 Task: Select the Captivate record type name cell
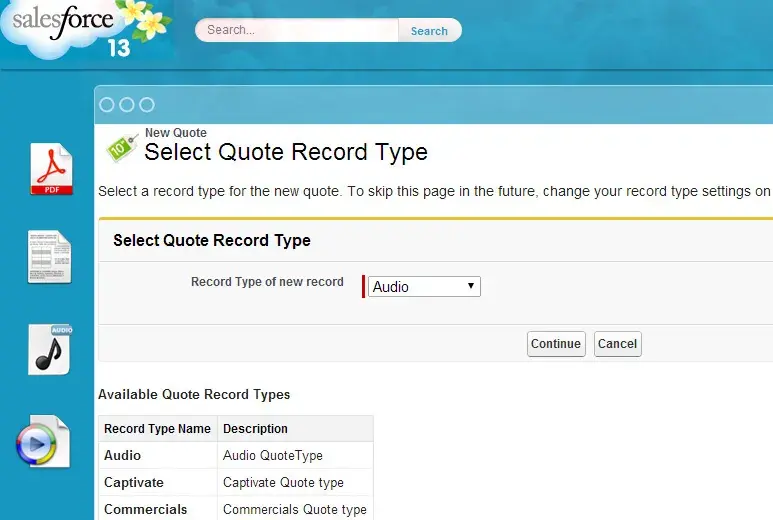click(x=158, y=483)
